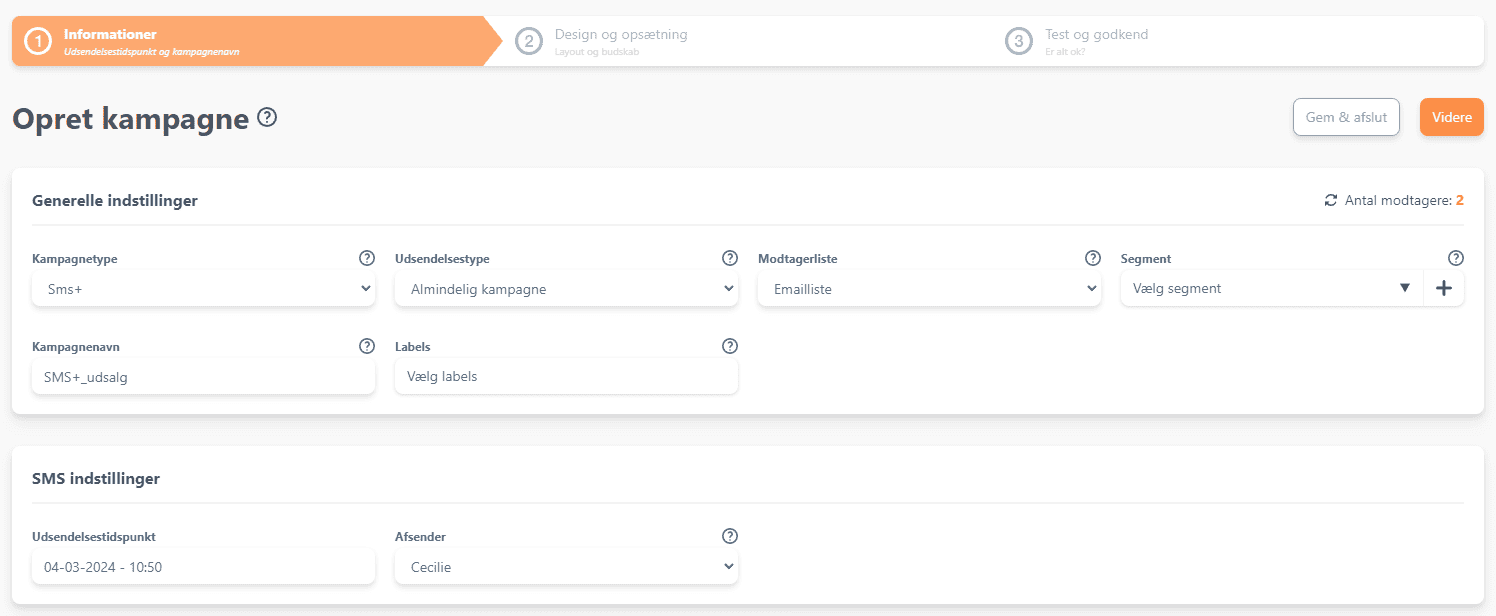The height and width of the screenshot is (616, 1496).
Task: Open help icon for Udsendelsestype
Action: pyautogui.click(x=730, y=258)
